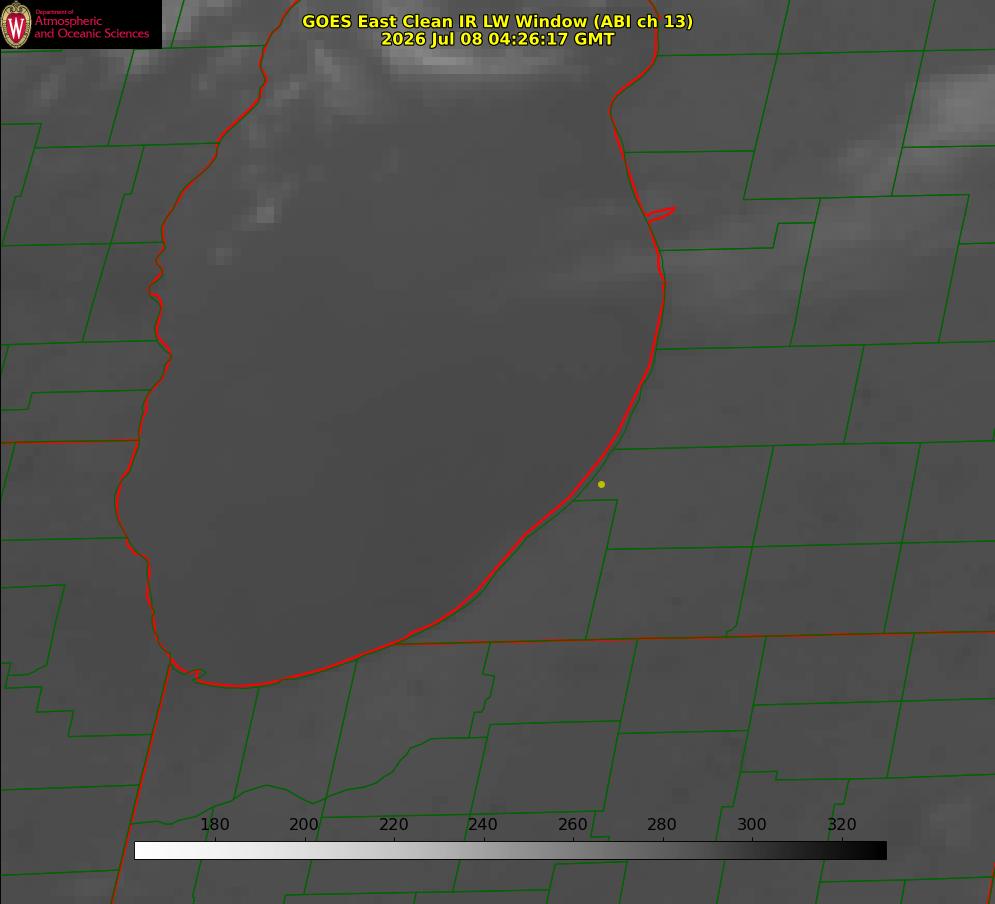Click the 280 label on the colorbar
Viewport: 995px width, 904px height.
[x=662, y=824]
